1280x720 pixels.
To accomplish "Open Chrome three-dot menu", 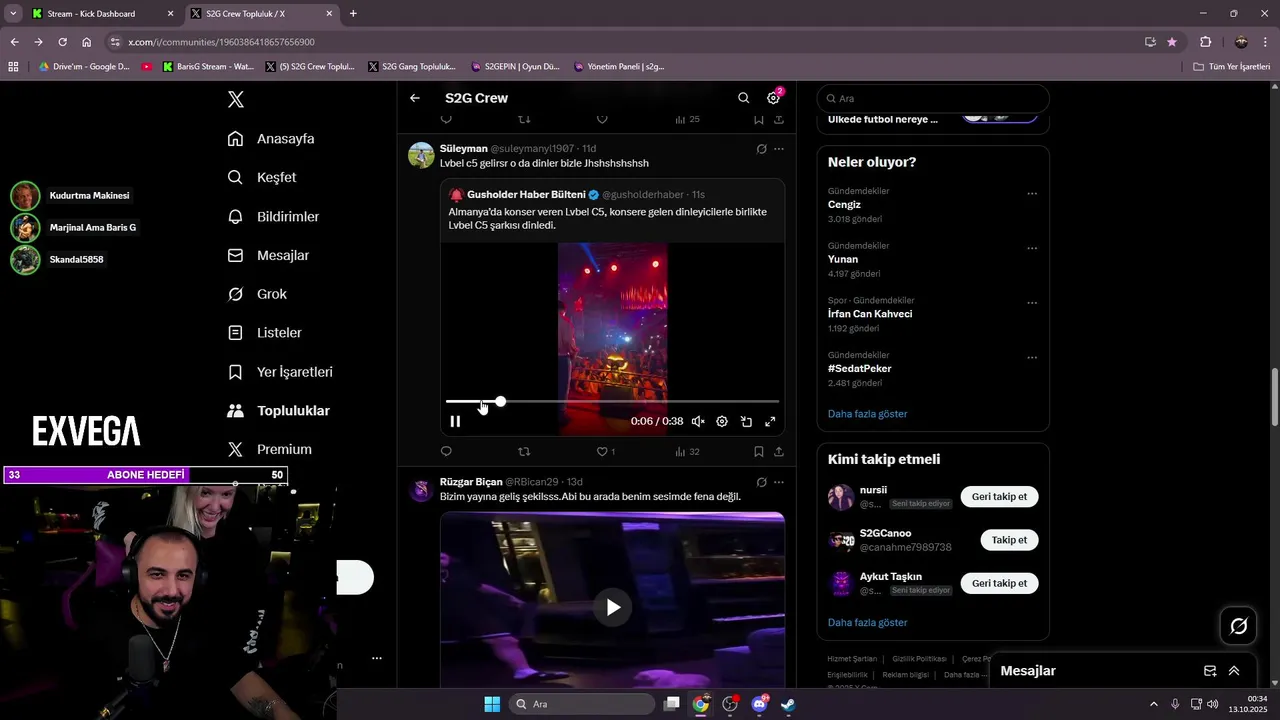I will pos(1266,42).
